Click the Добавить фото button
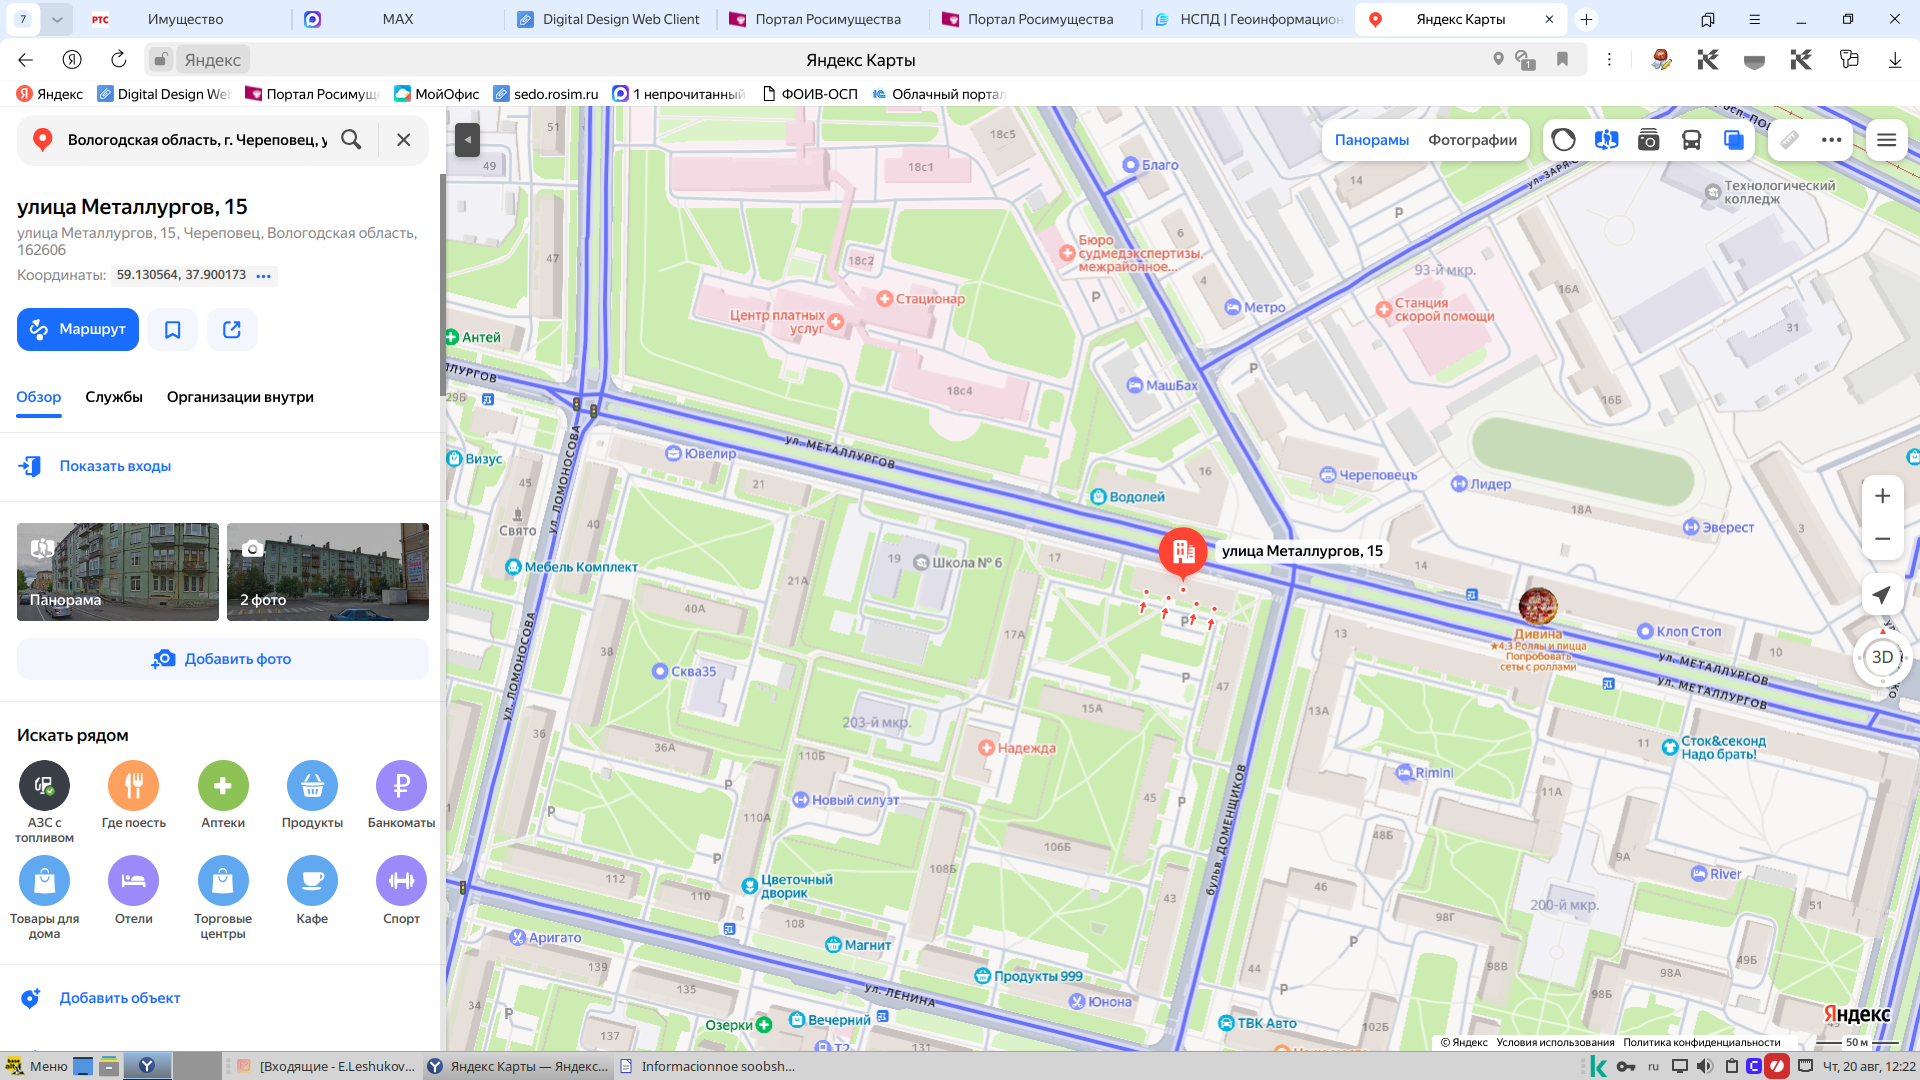Viewport: 1920px width, 1080px height. (223, 659)
